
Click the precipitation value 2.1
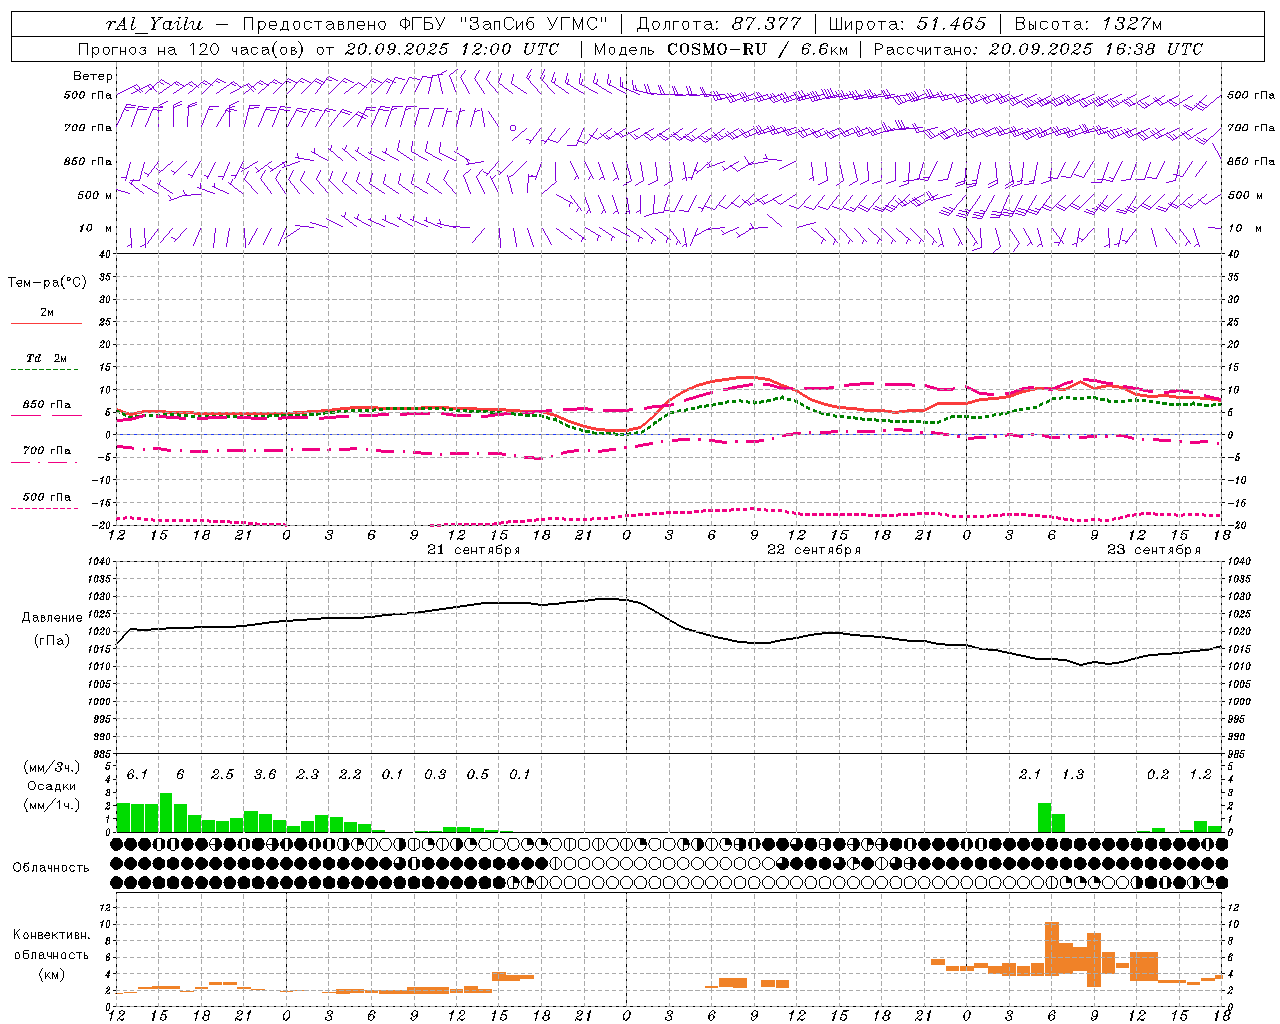click(1030, 775)
